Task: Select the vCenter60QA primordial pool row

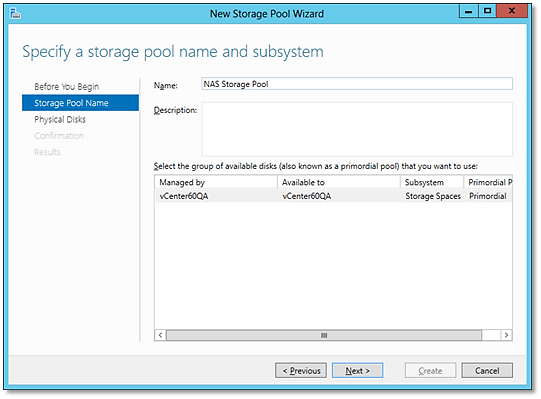Action: pos(333,196)
